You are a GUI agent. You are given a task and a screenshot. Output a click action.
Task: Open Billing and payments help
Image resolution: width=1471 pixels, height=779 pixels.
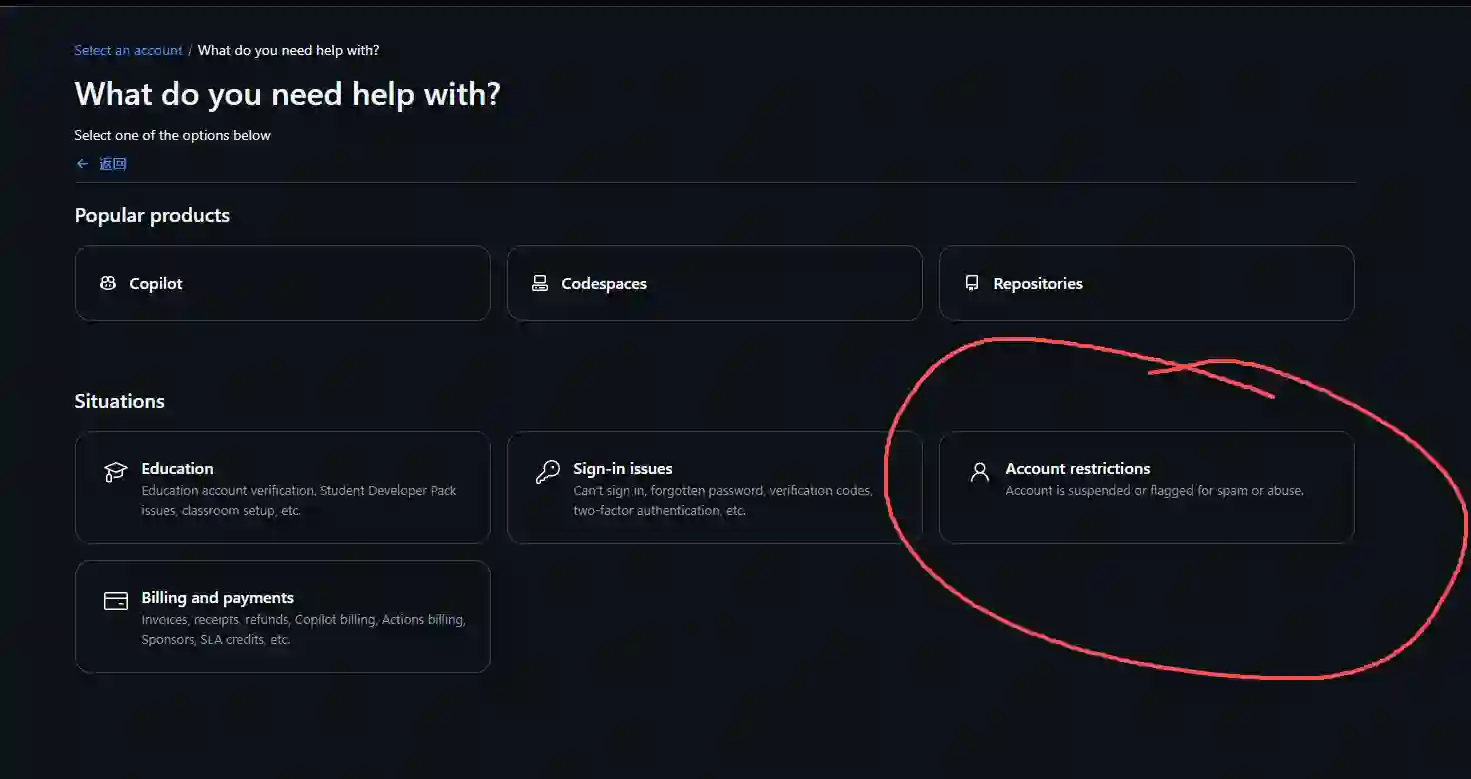click(x=282, y=617)
